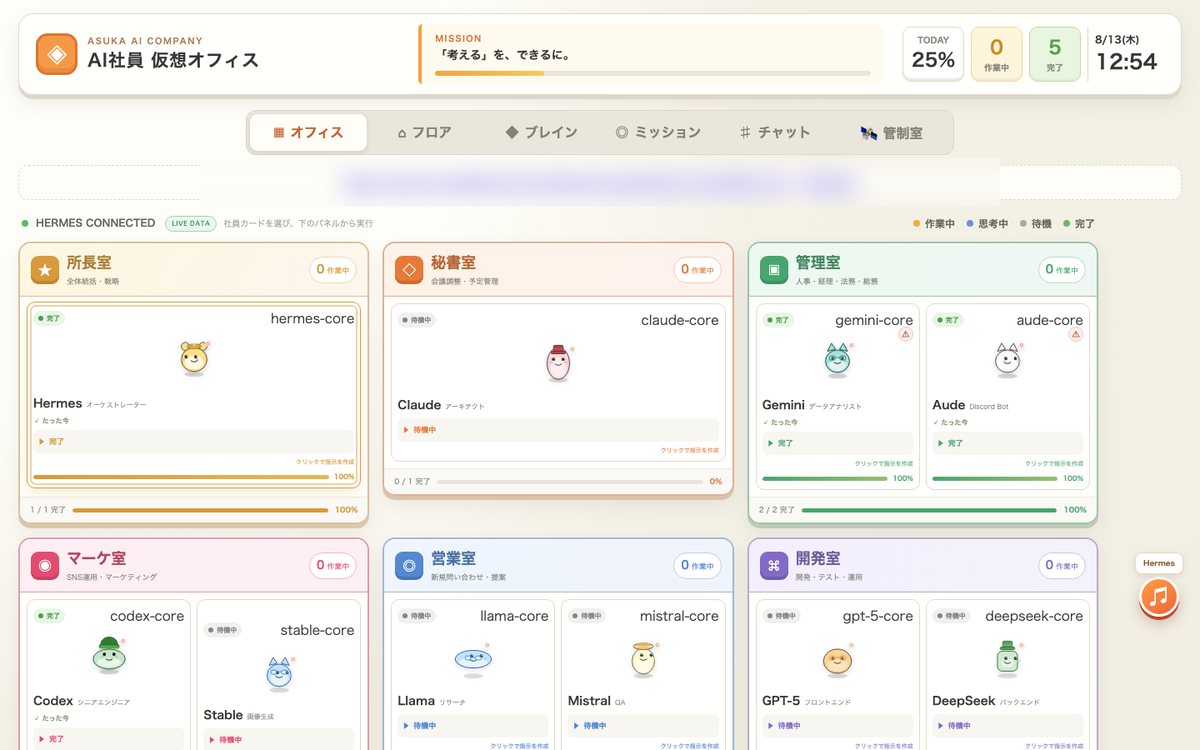Expand the 待機中 row on Claude card

coord(558,430)
